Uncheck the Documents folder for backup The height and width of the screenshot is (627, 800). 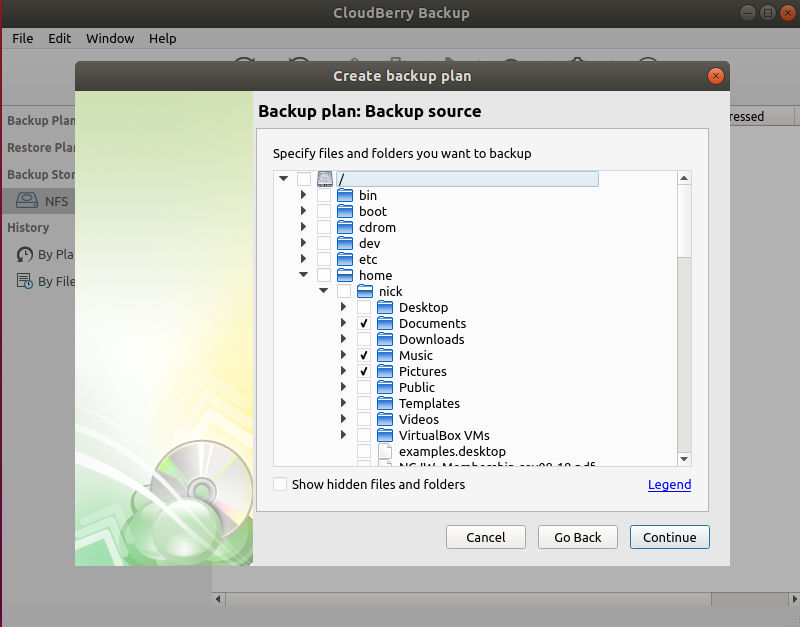(364, 323)
